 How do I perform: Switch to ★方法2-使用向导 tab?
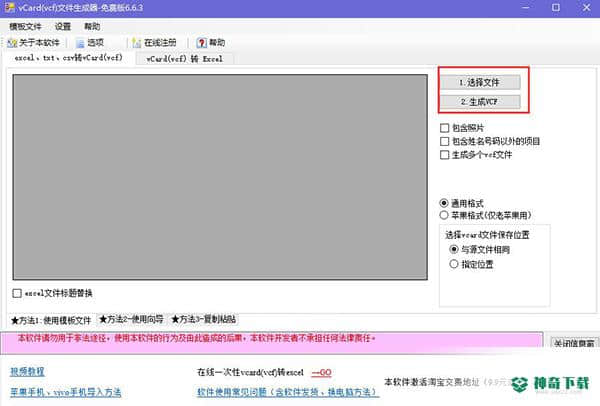pyautogui.click(x=131, y=319)
